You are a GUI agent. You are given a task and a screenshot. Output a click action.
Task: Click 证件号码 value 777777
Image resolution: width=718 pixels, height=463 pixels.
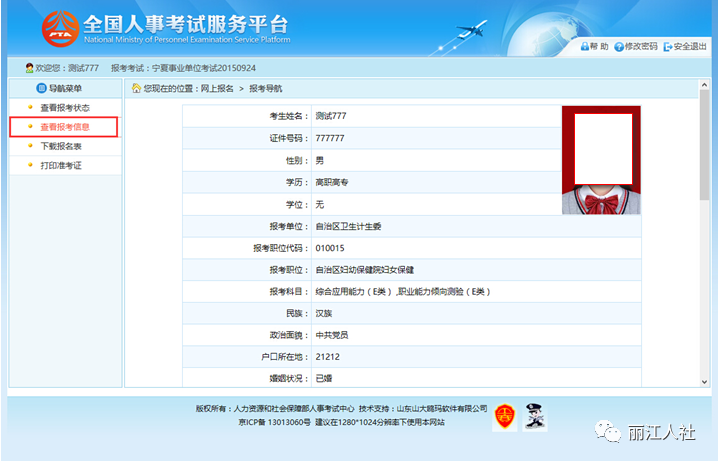coord(330,138)
